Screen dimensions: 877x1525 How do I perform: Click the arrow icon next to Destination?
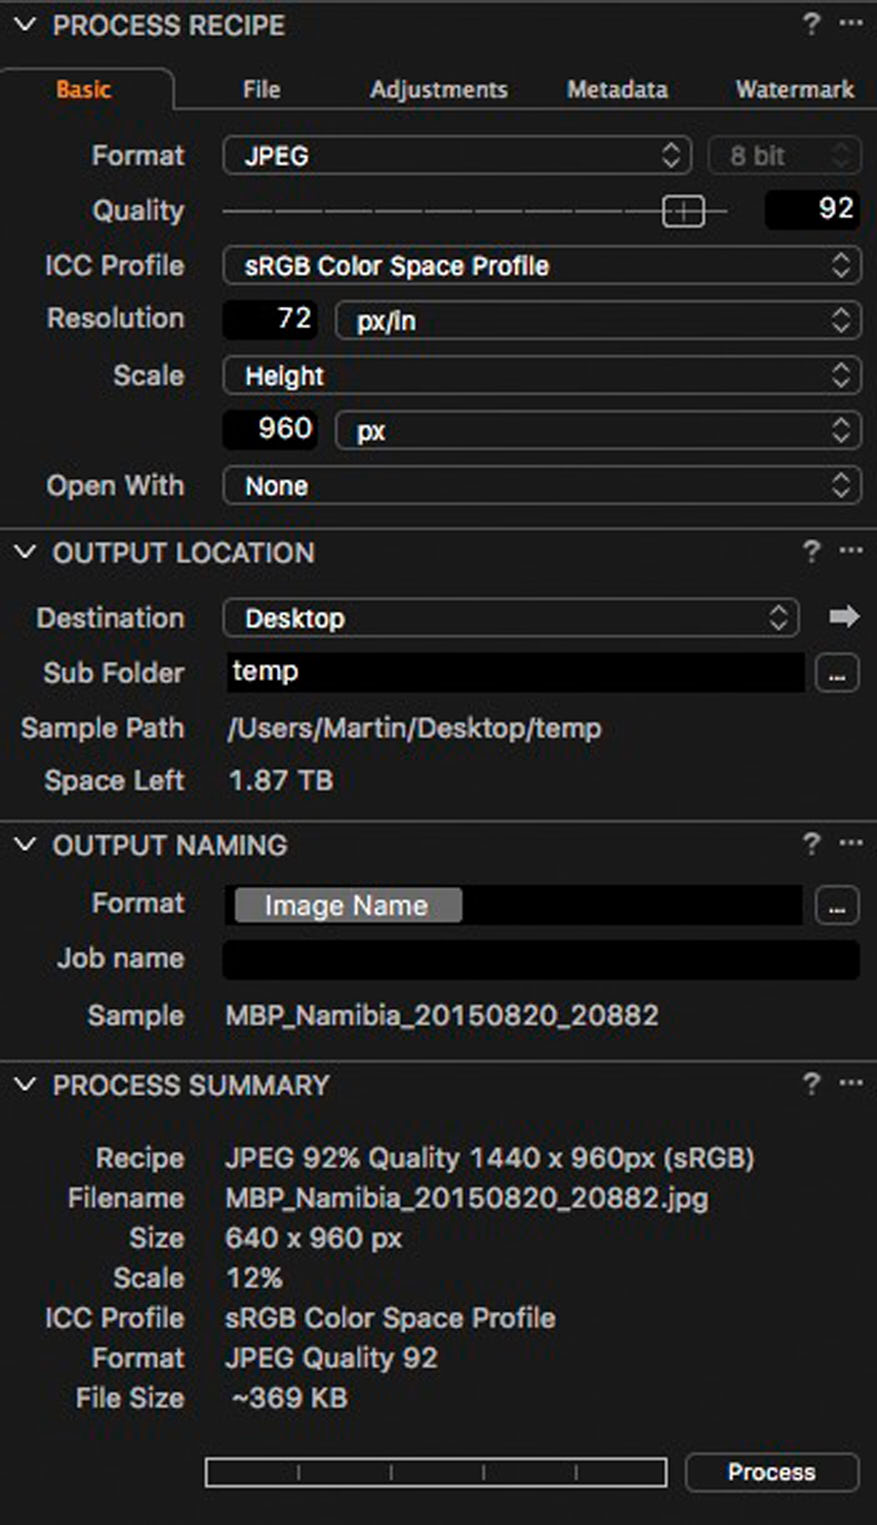pos(844,617)
